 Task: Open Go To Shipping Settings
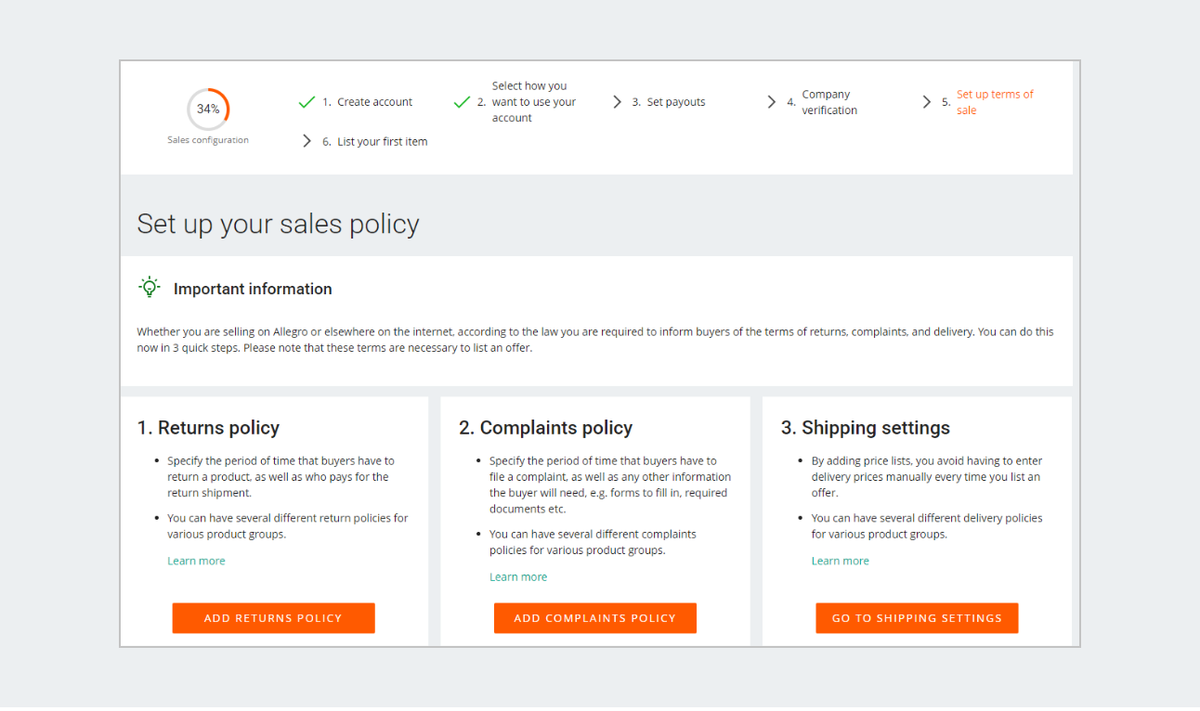pyautogui.click(x=917, y=618)
